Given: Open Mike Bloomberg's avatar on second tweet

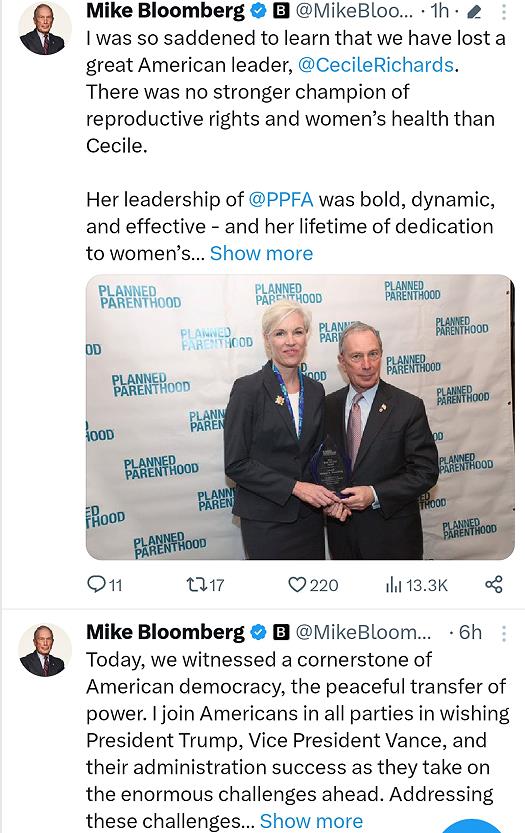Looking at the screenshot, I should (x=45, y=650).
